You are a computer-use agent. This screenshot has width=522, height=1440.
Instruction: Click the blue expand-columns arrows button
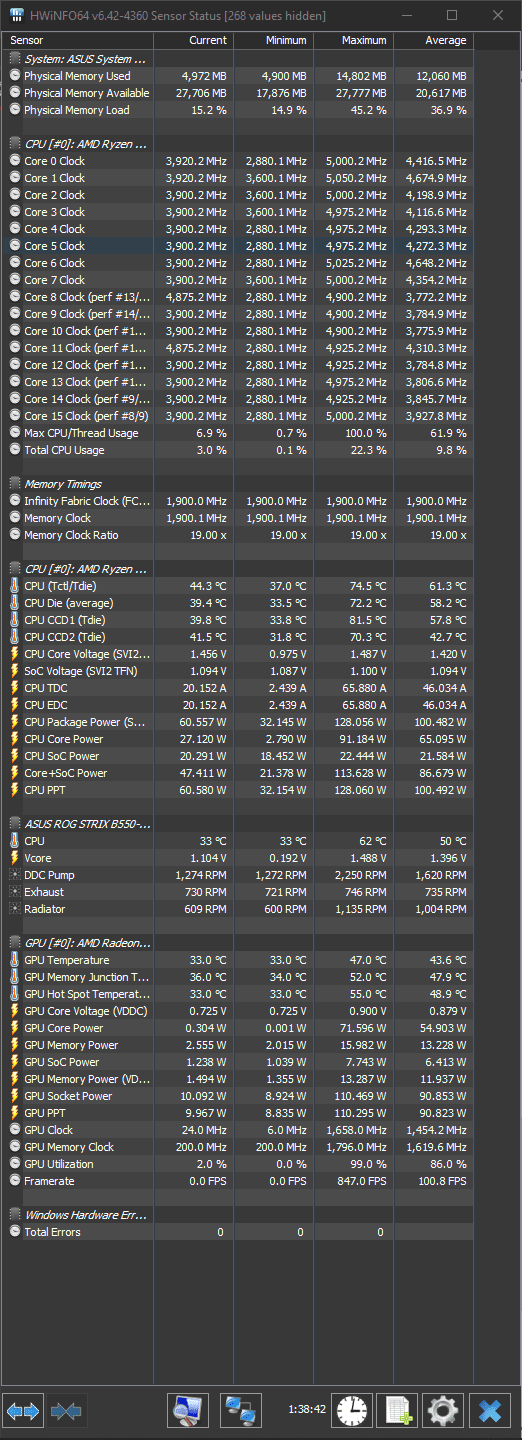click(23, 1411)
